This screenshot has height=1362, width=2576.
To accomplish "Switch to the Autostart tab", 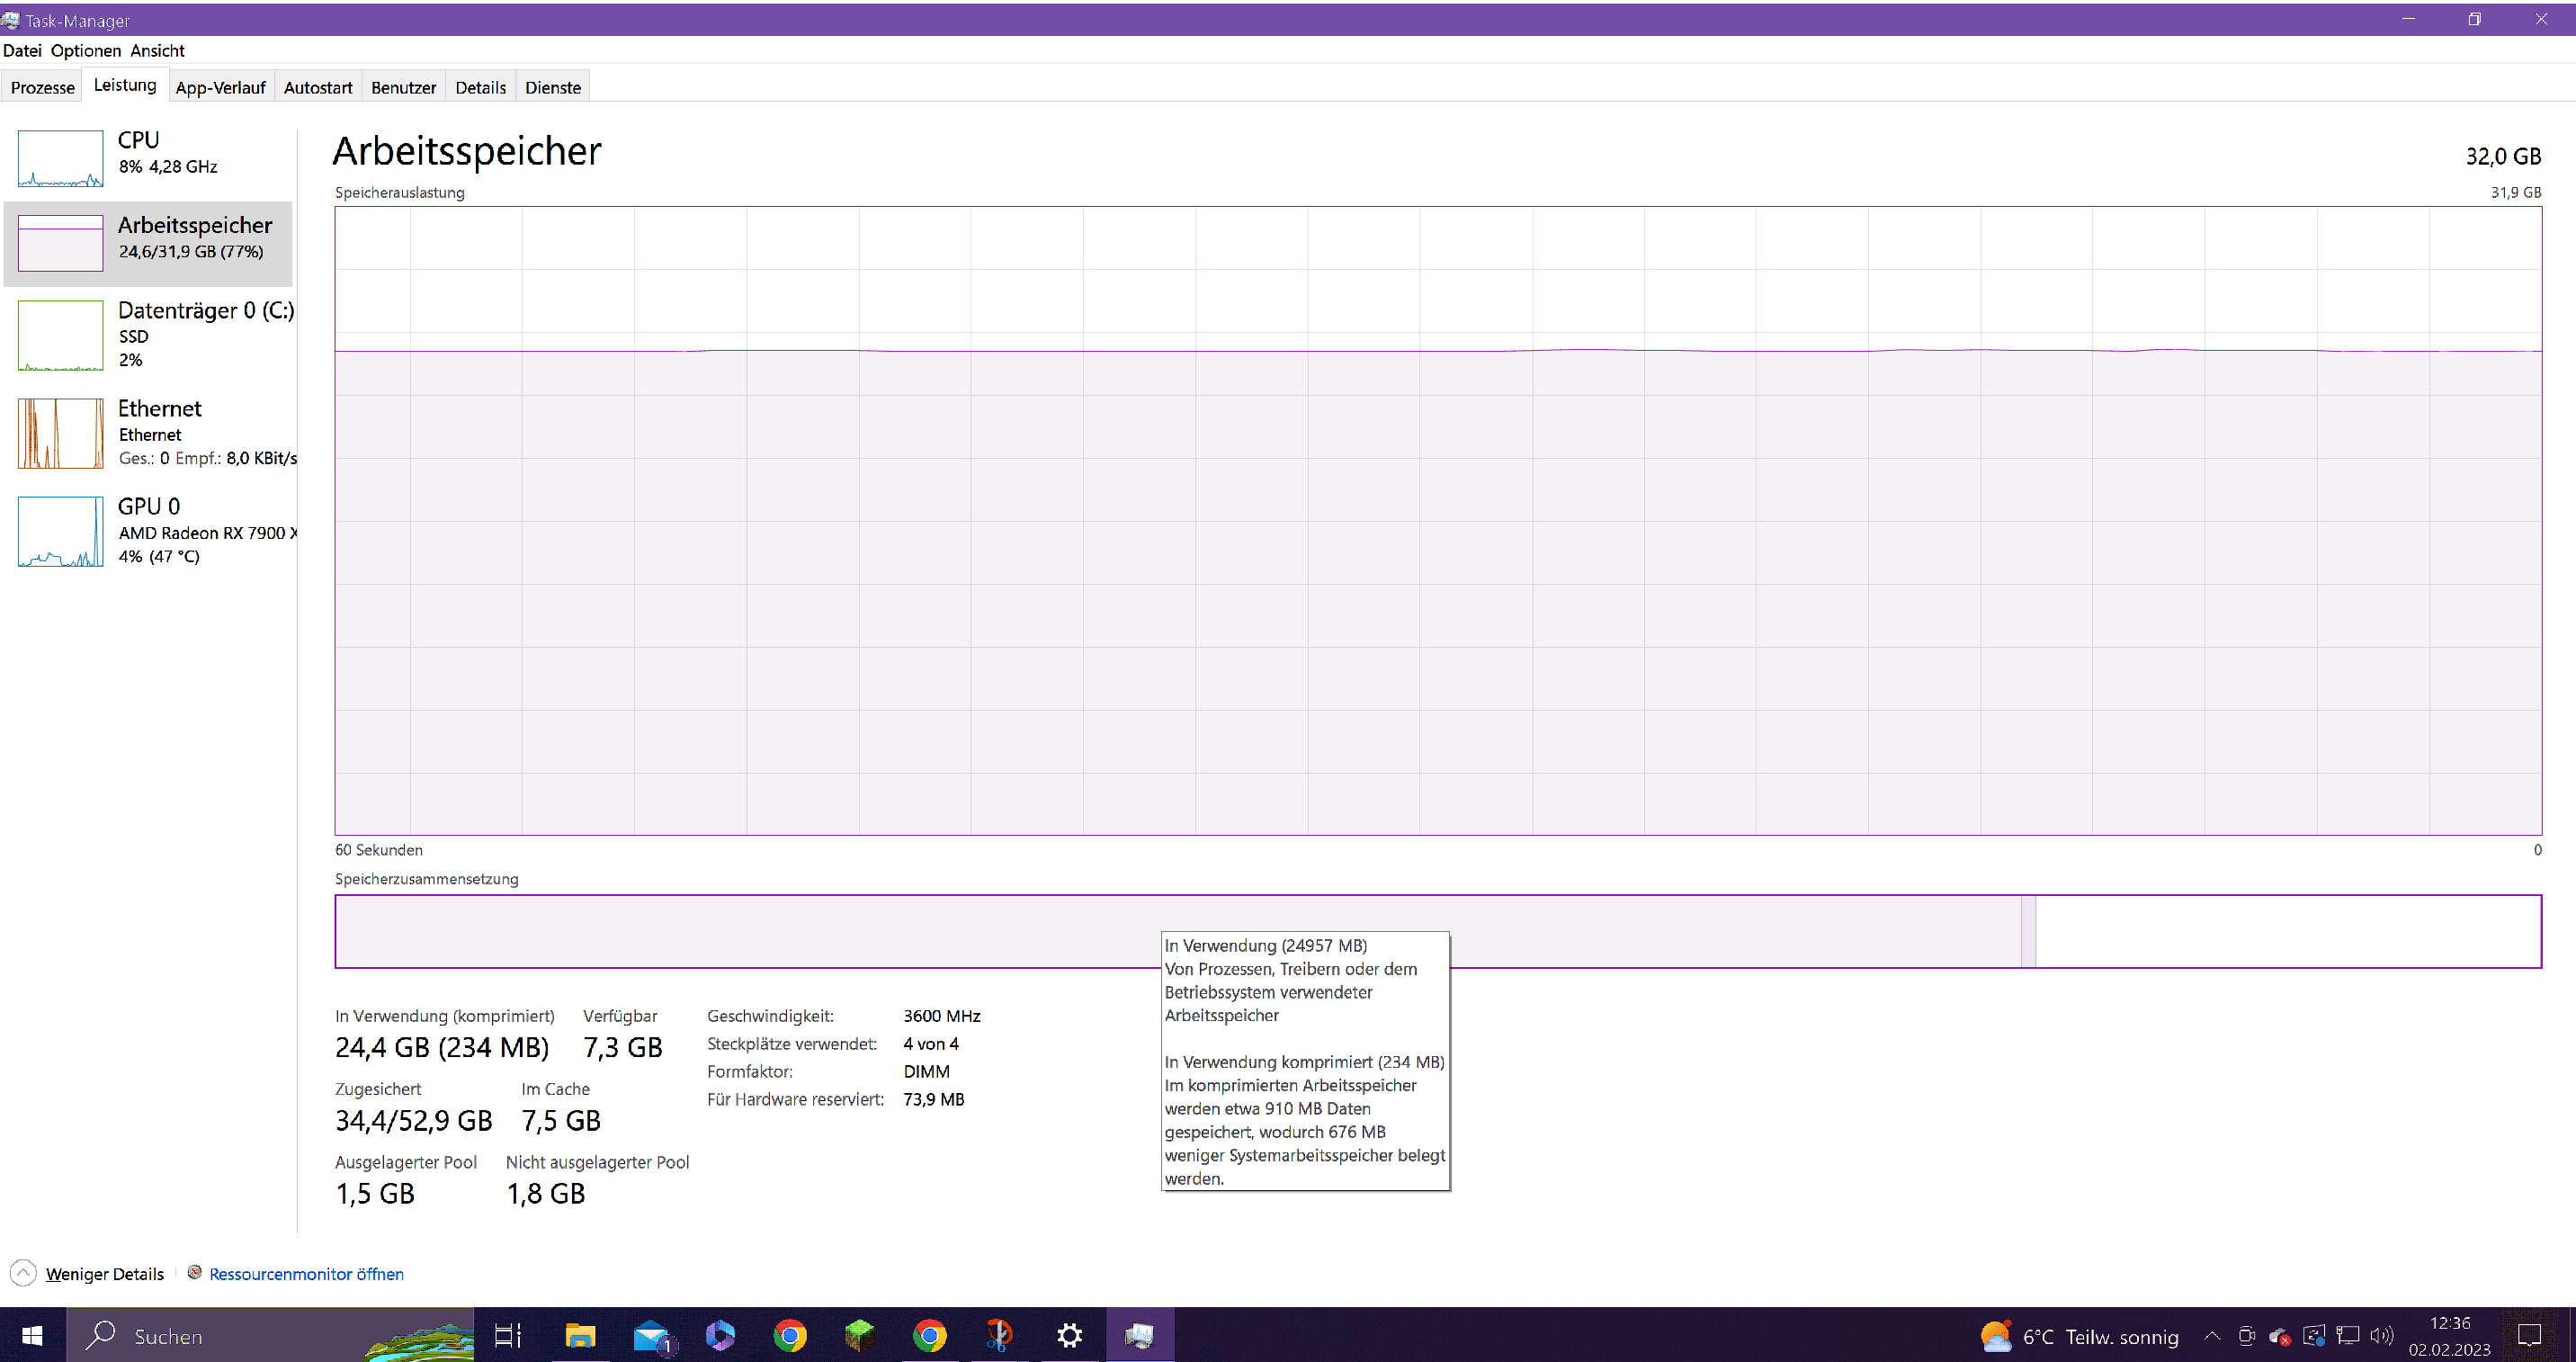I will click(317, 88).
